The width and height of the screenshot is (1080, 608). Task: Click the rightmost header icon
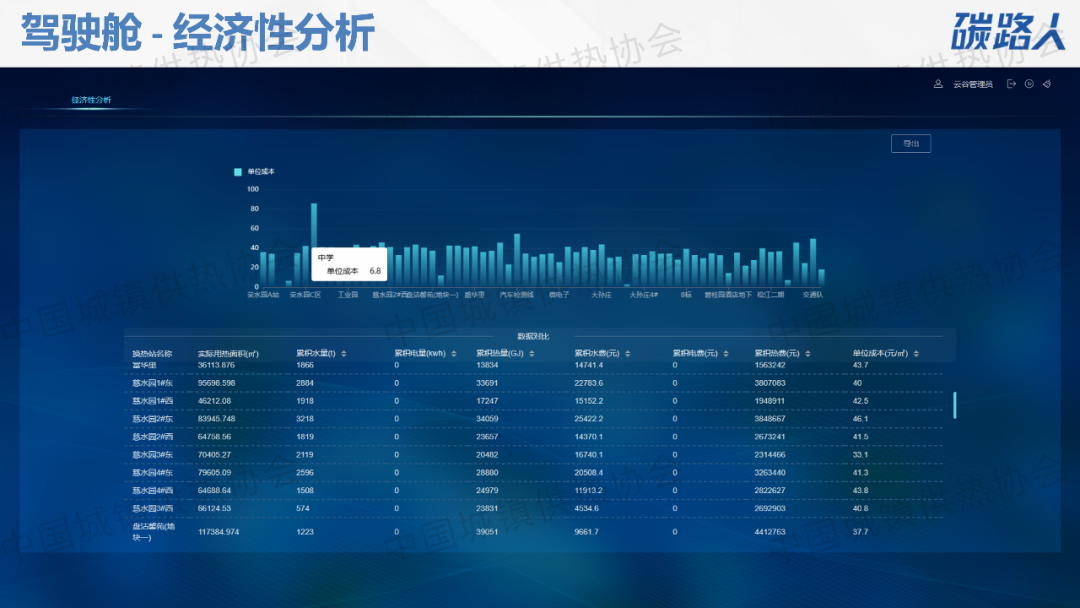tap(1046, 84)
